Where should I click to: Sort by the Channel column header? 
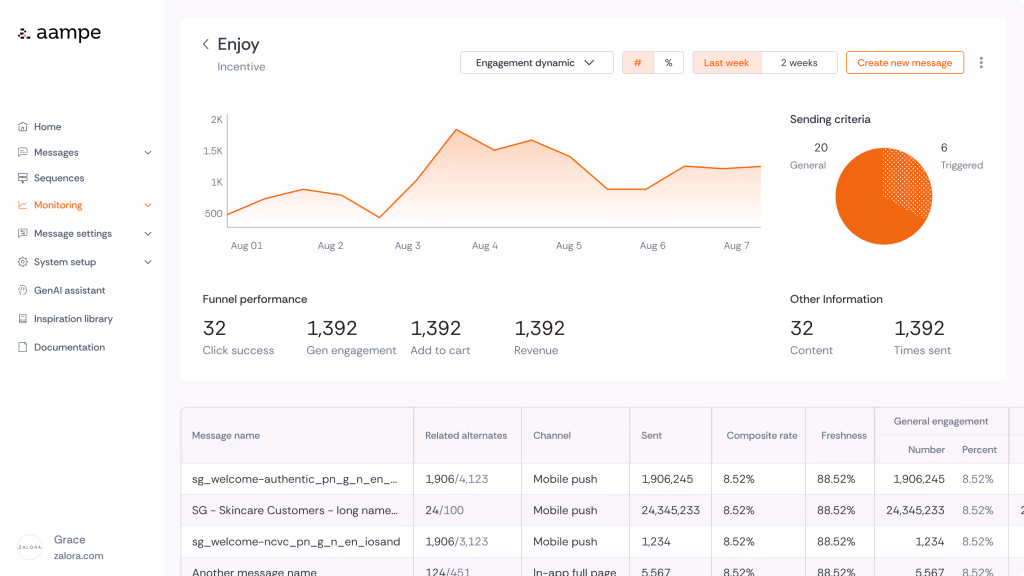552,436
